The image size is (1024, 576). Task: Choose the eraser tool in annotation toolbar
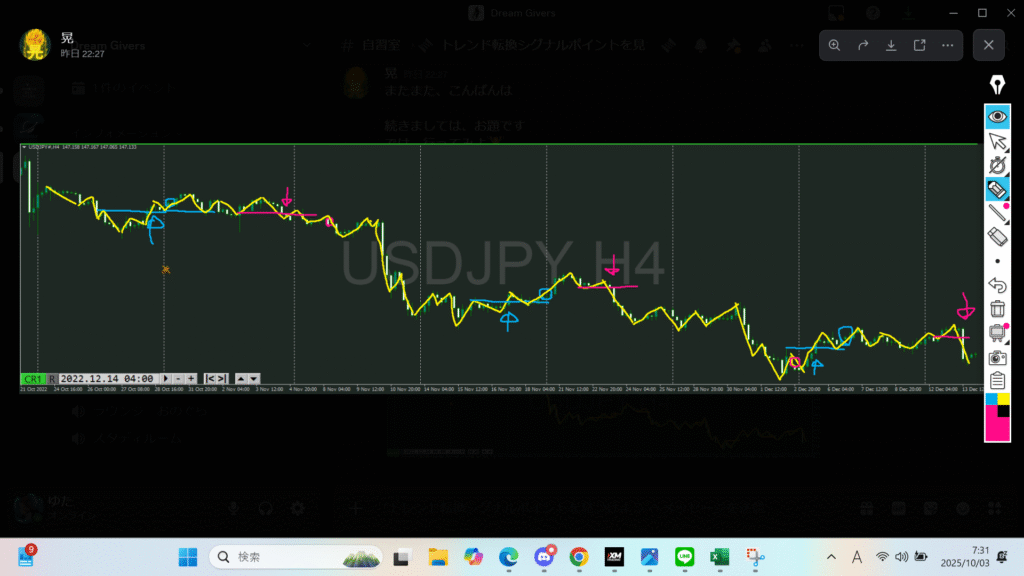[x=997, y=236]
